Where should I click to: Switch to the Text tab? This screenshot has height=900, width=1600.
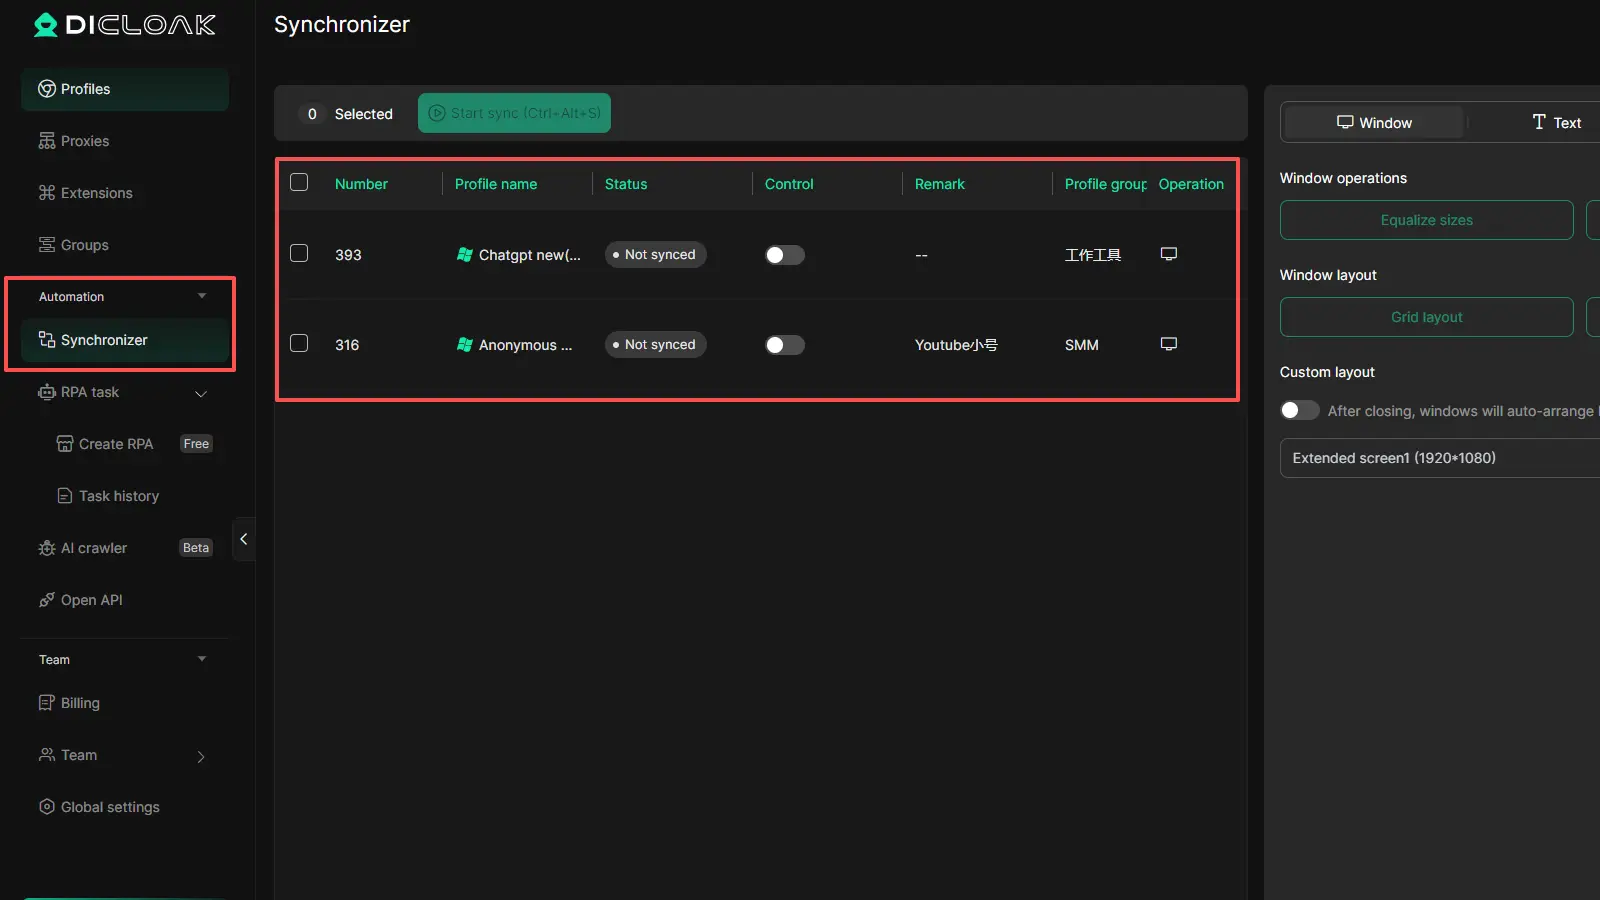[x=1556, y=123]
